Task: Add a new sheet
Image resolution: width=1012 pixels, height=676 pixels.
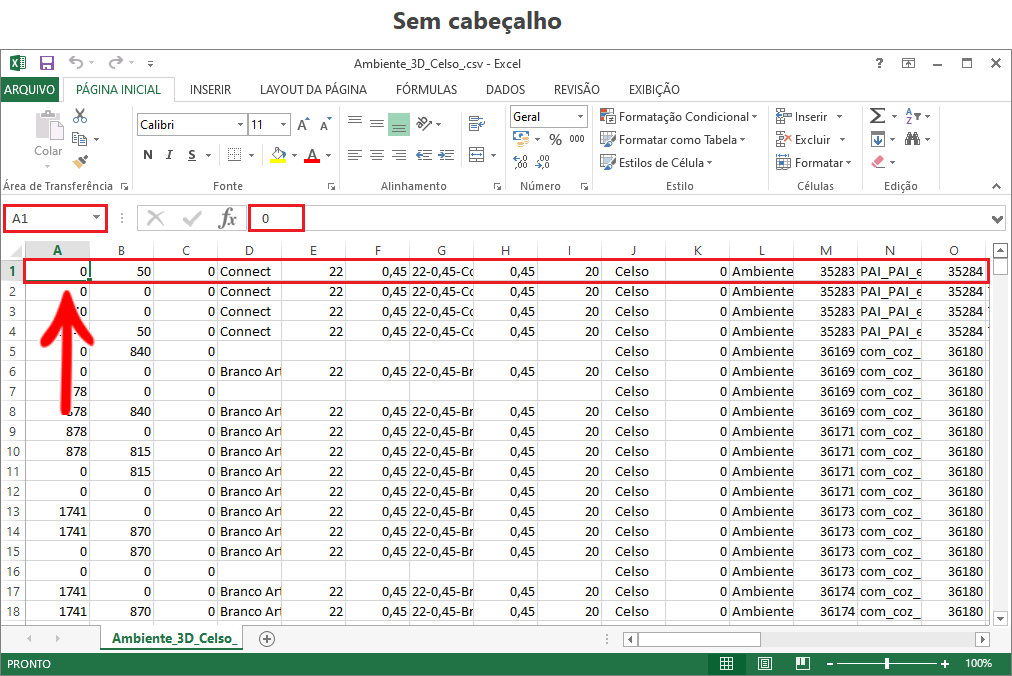Action: pyautogui.click(x=267, y=639)
